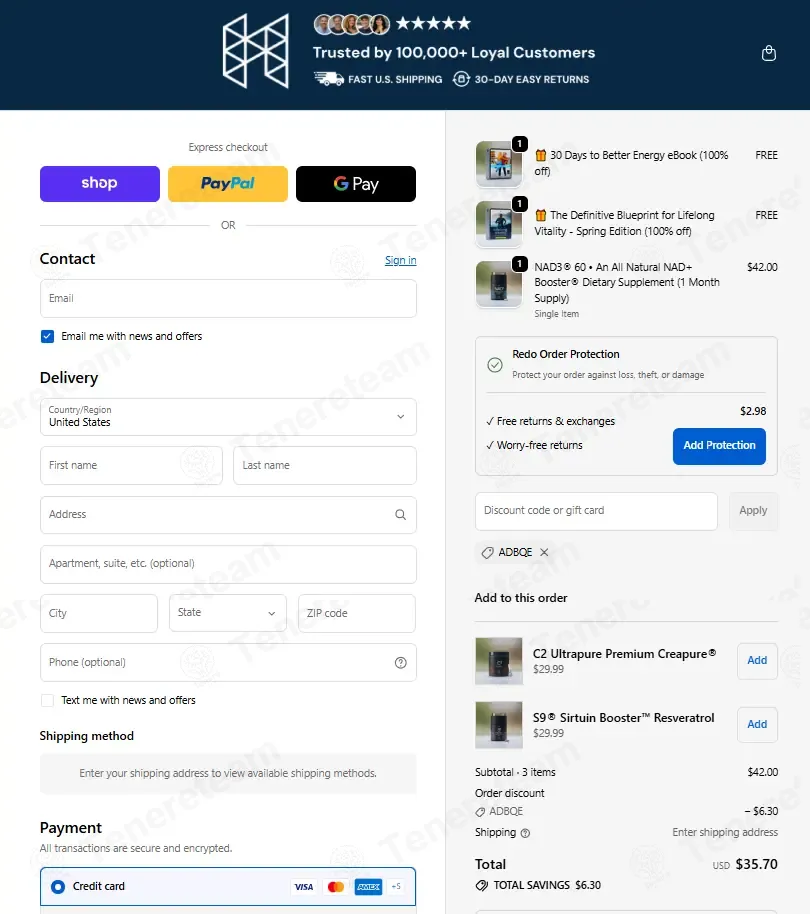810x914 pixels.
Task: Focus the First name field
Action: point(131,466)
